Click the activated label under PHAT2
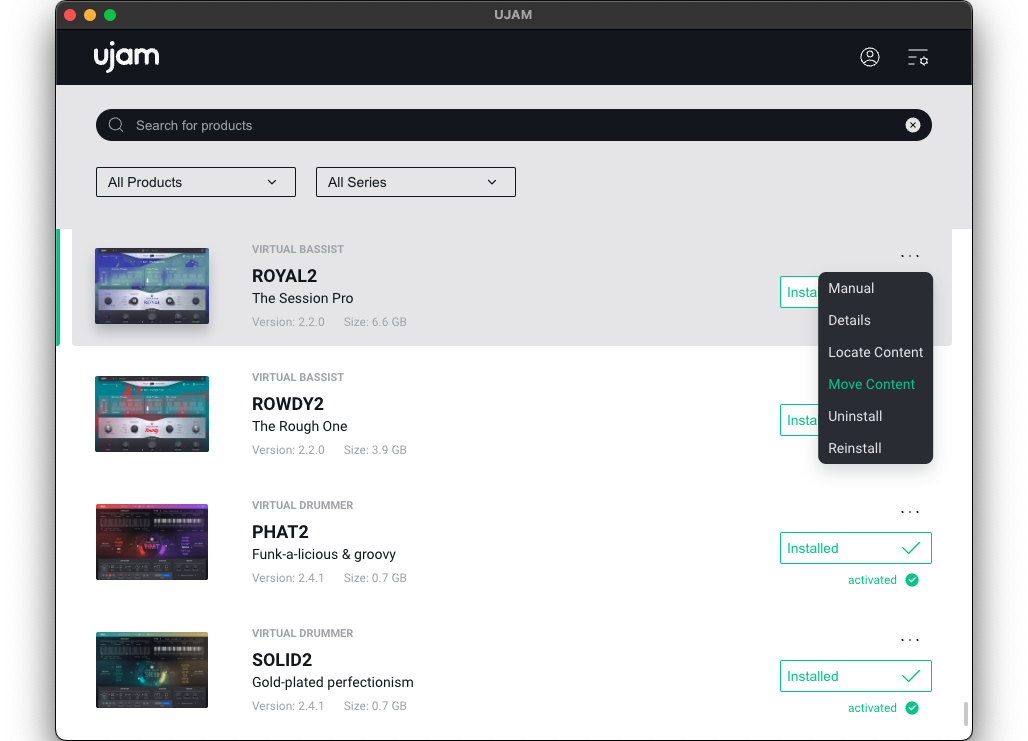 click(872, 580)
